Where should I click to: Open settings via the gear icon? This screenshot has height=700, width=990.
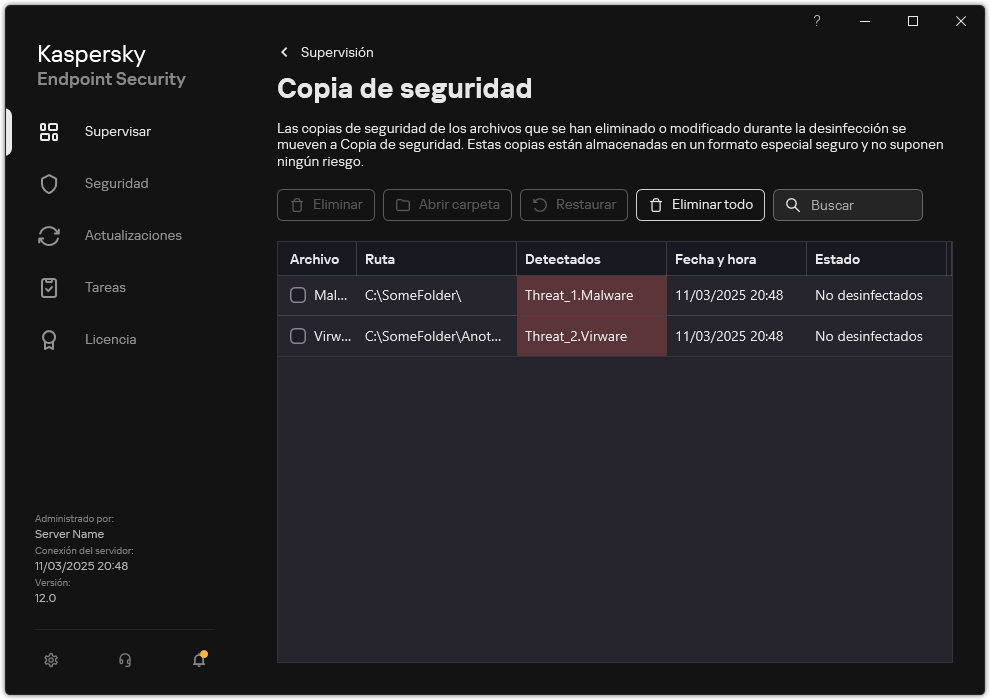(50, 660)
